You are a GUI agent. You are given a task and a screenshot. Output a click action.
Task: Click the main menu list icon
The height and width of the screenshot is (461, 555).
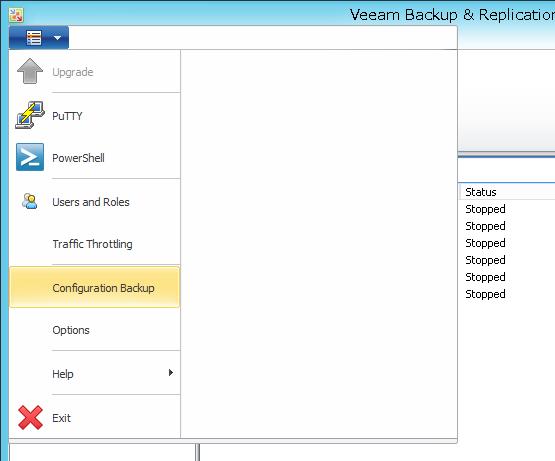pos(34,38)
